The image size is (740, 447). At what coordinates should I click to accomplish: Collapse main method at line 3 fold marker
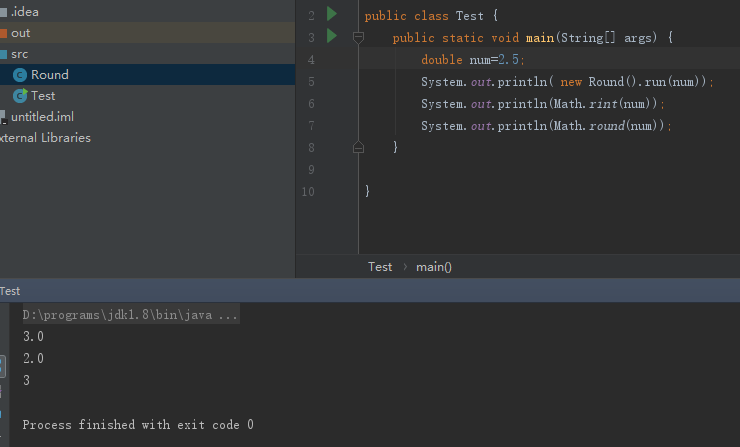(x=358, y=37)
